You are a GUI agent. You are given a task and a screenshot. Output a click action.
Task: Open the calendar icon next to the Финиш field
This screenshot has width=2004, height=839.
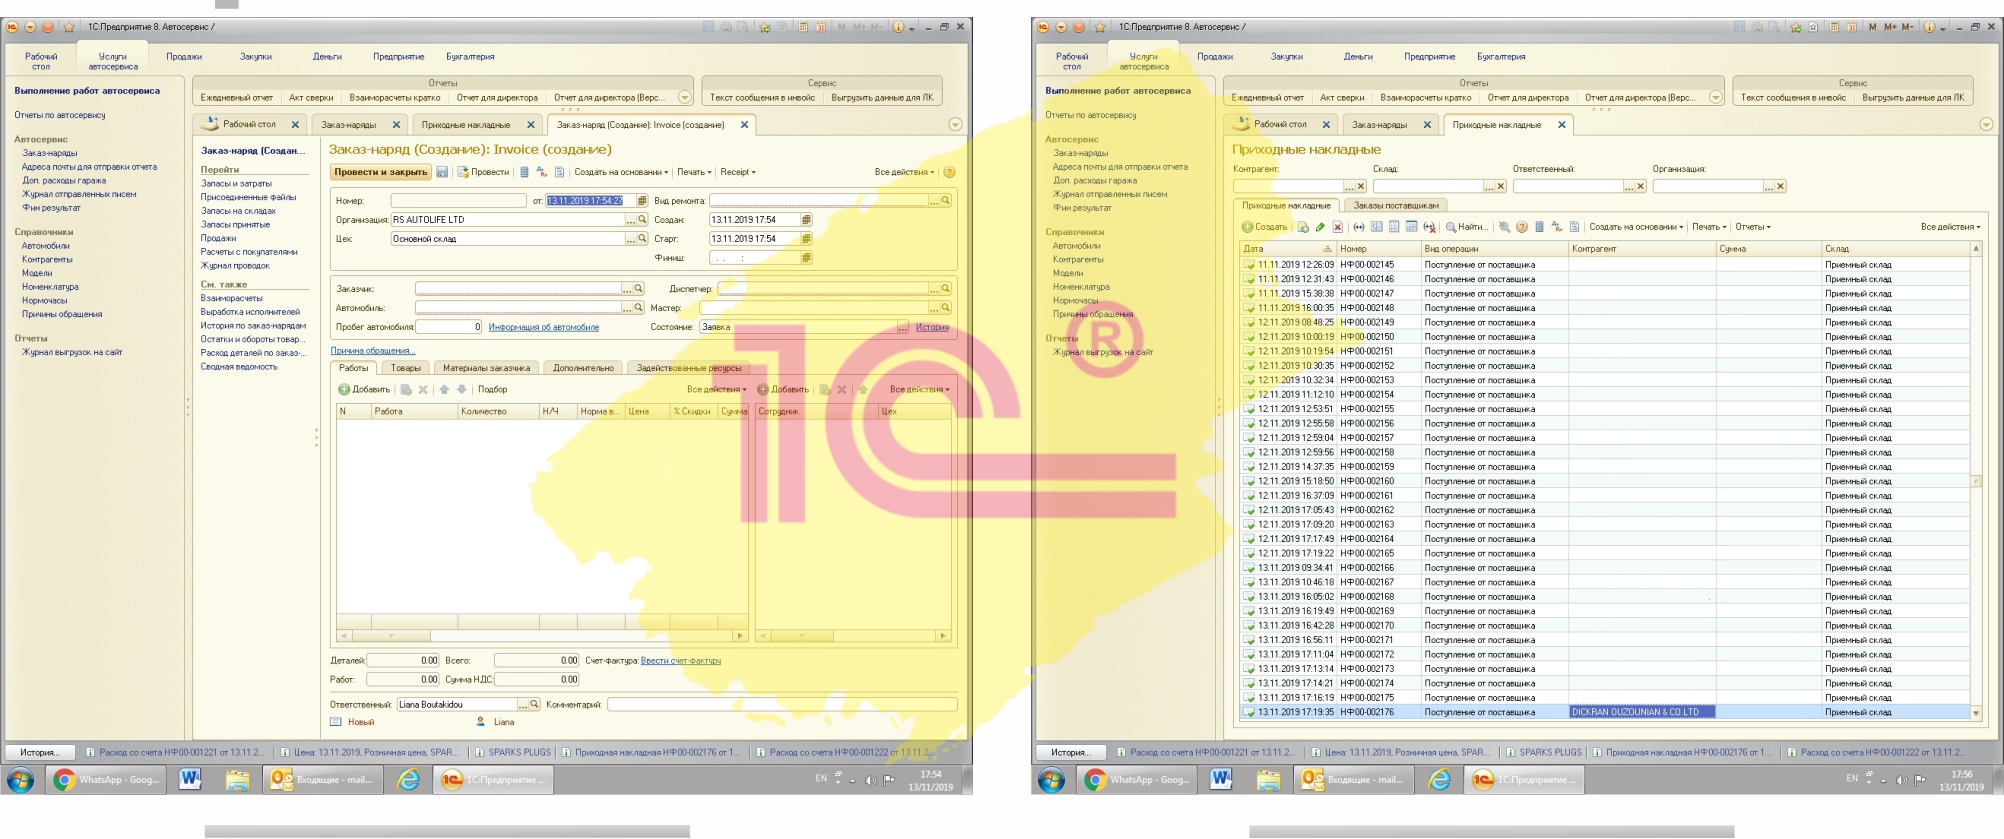(x=806, y=258)
